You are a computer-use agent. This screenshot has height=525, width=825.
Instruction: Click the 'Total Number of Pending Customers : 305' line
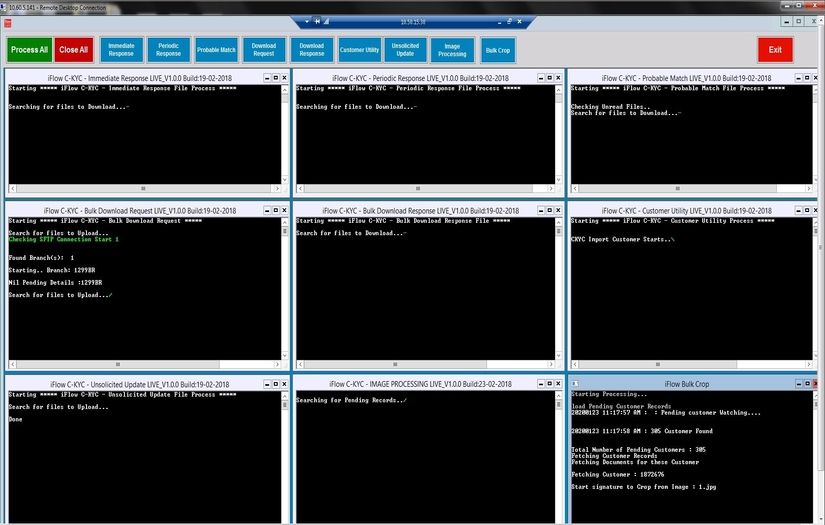[639, 450]
